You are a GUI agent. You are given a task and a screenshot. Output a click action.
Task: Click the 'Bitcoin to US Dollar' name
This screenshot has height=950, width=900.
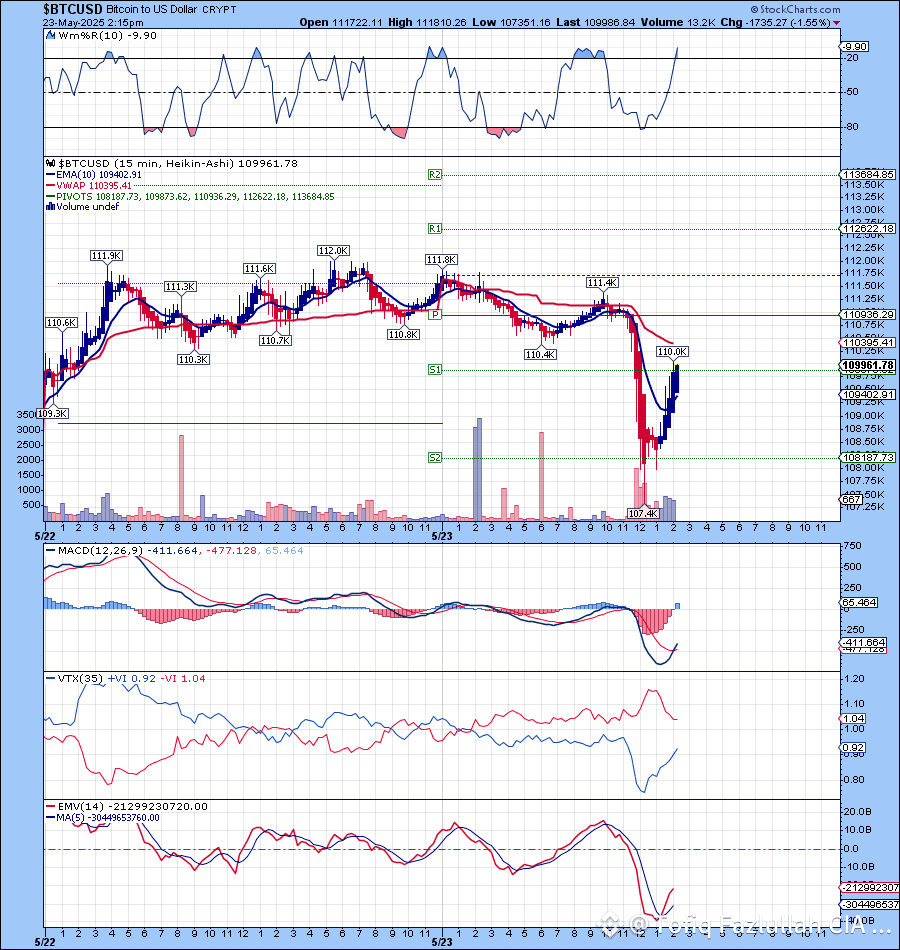(152, 10)
